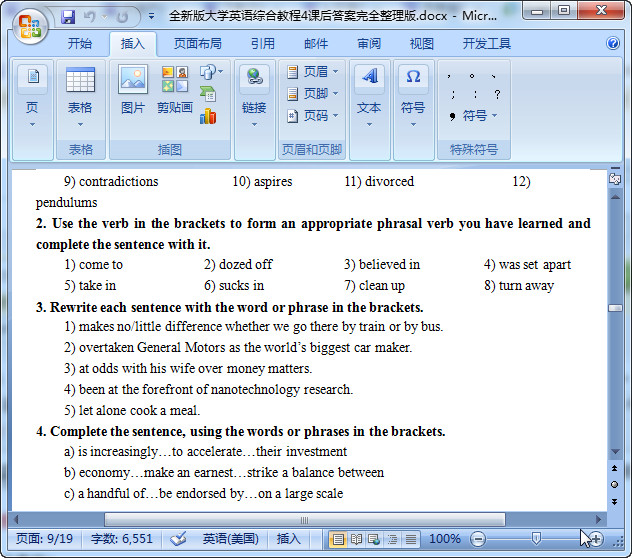Open the 开发工具 tab
The image size is (632, 558).
pyautogui.click(x=486, y=43)
